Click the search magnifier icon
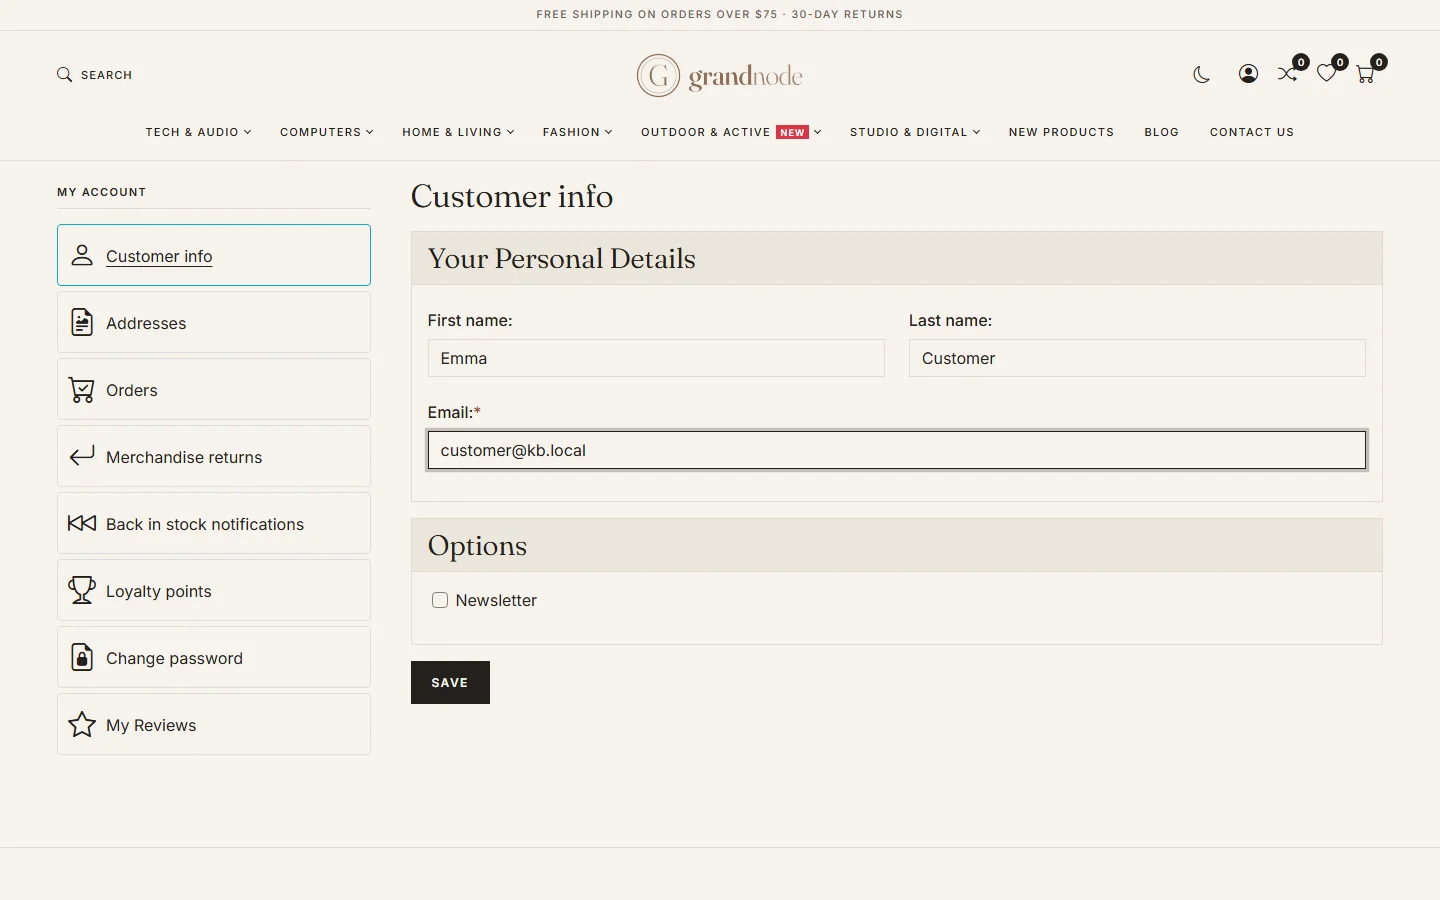This screenshot has width=1440, height=900. pos(64,75)
